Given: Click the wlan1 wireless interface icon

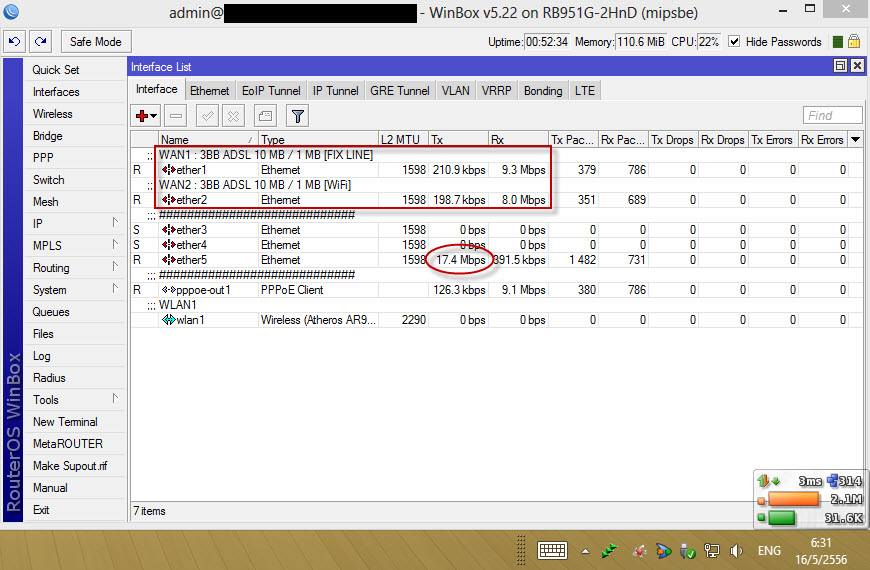Looking at the screenshot, I should coord(168,320).
